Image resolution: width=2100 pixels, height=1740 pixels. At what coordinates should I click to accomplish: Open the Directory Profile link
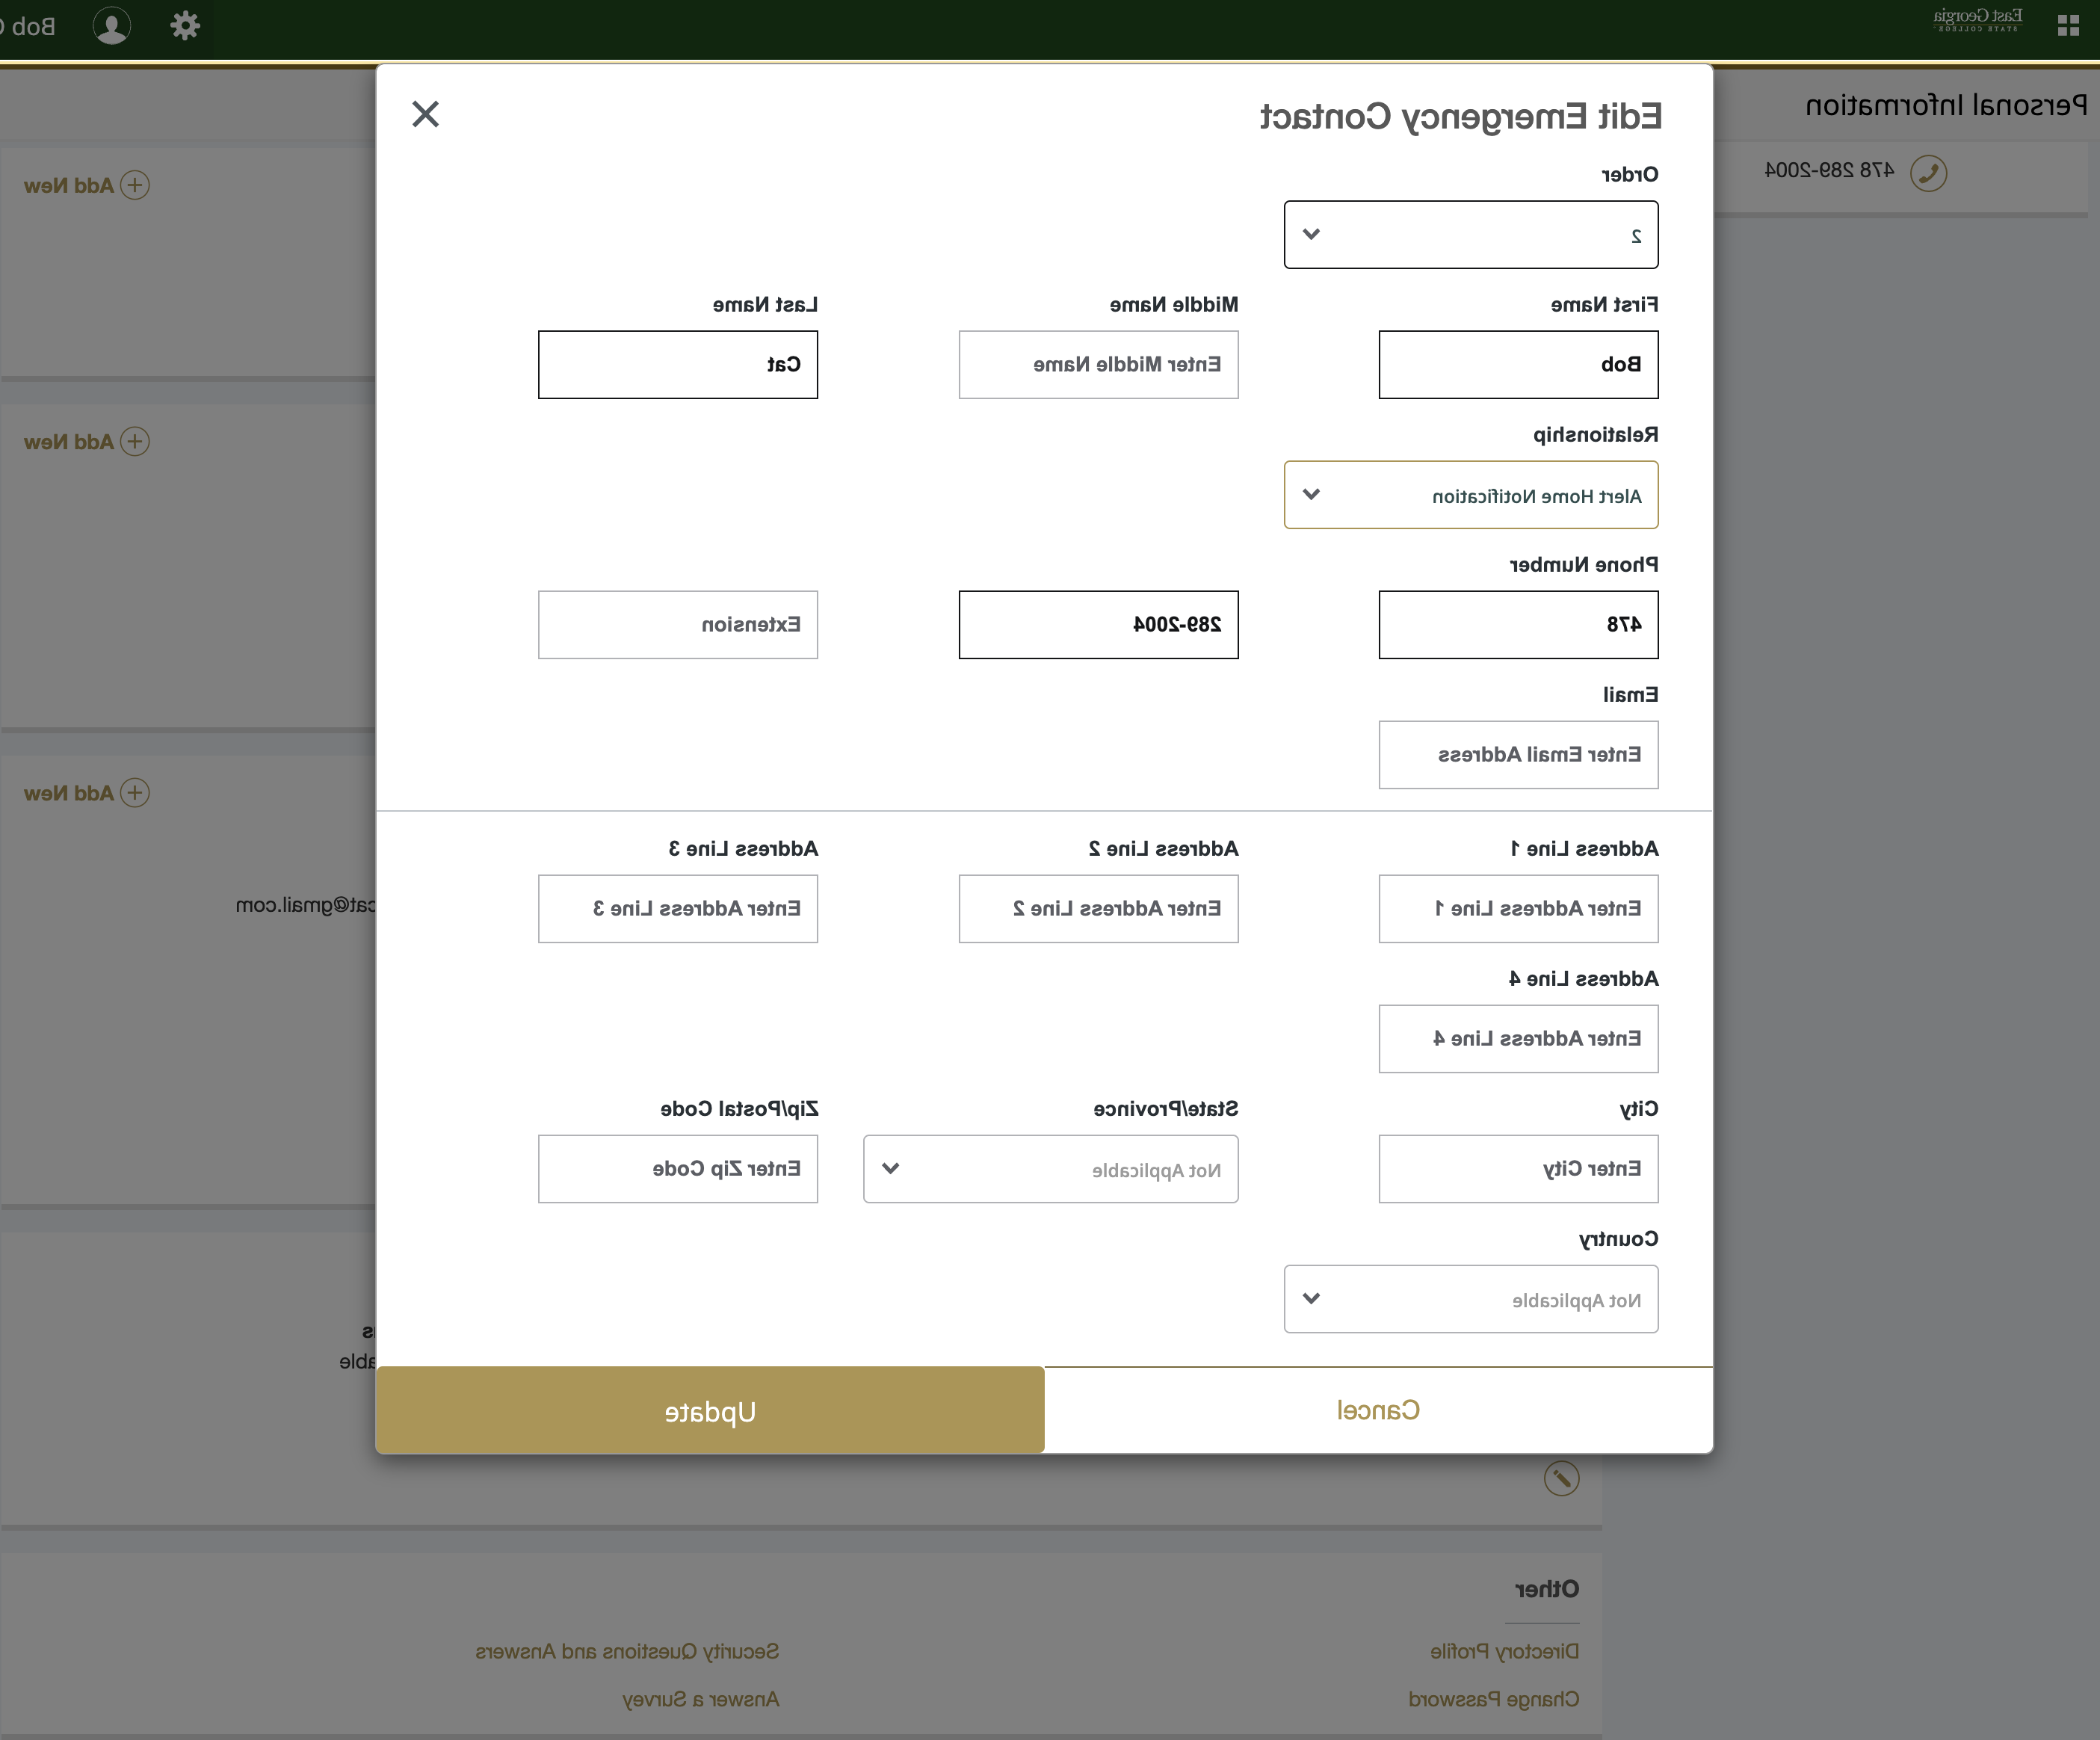(1504, 1651)
